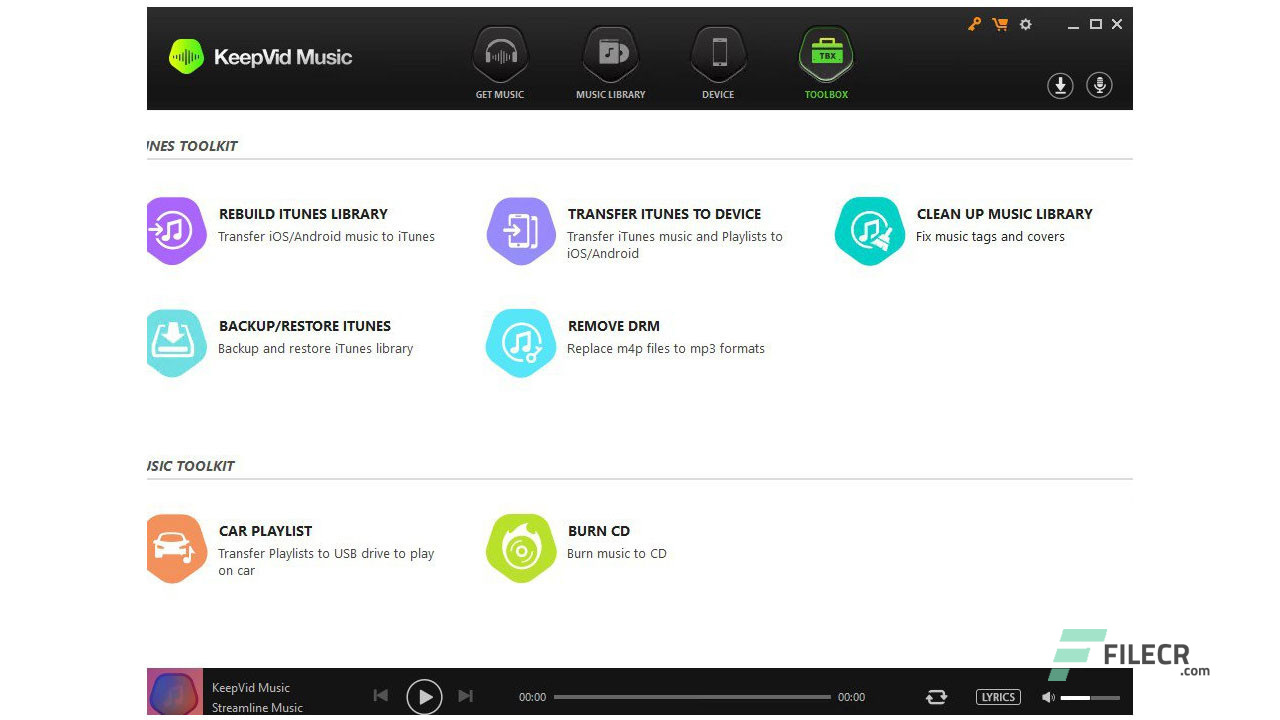Skip to the next track
Viewport: 1280px width, 720px height.
point(465,696)
